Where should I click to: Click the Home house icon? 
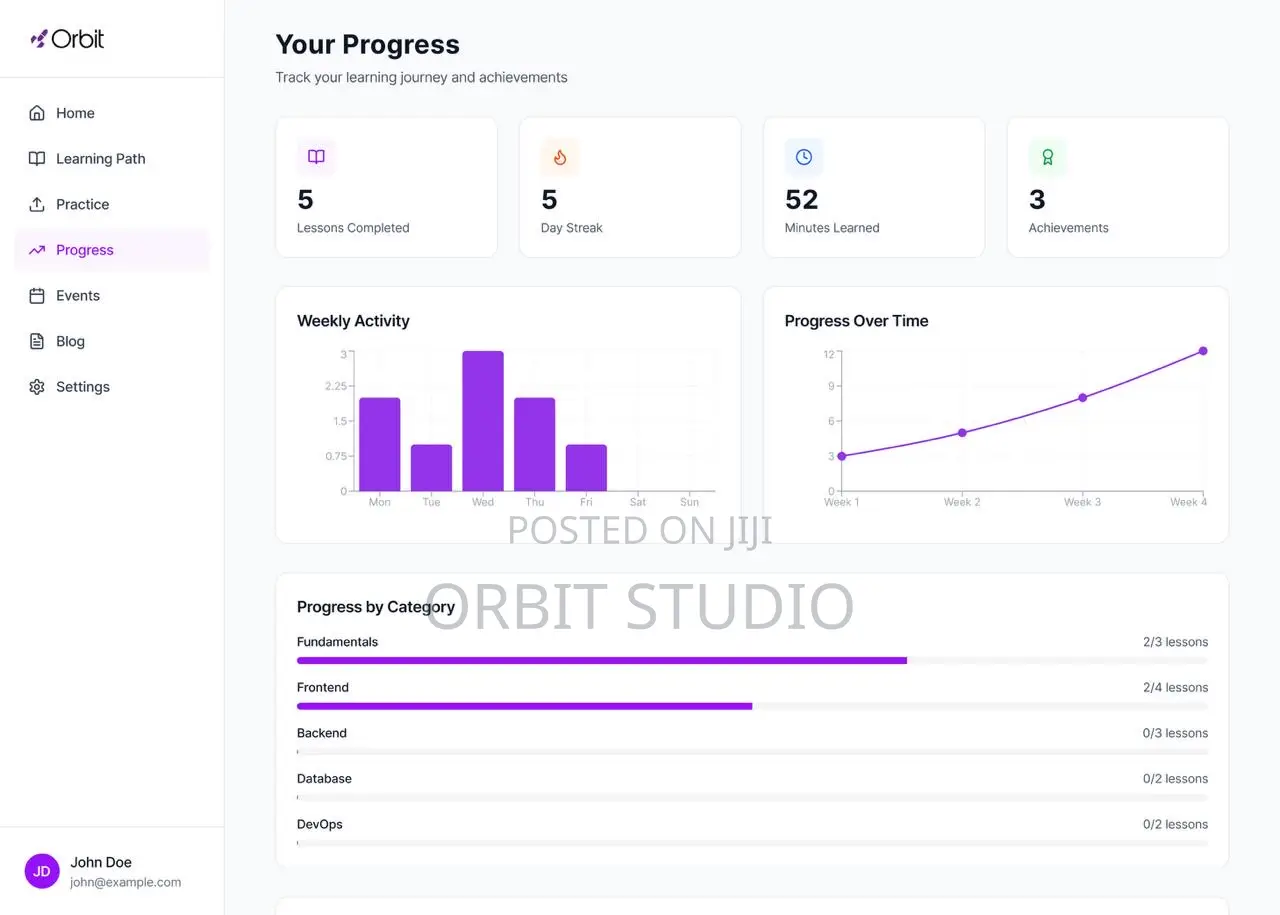click(37, 113)
